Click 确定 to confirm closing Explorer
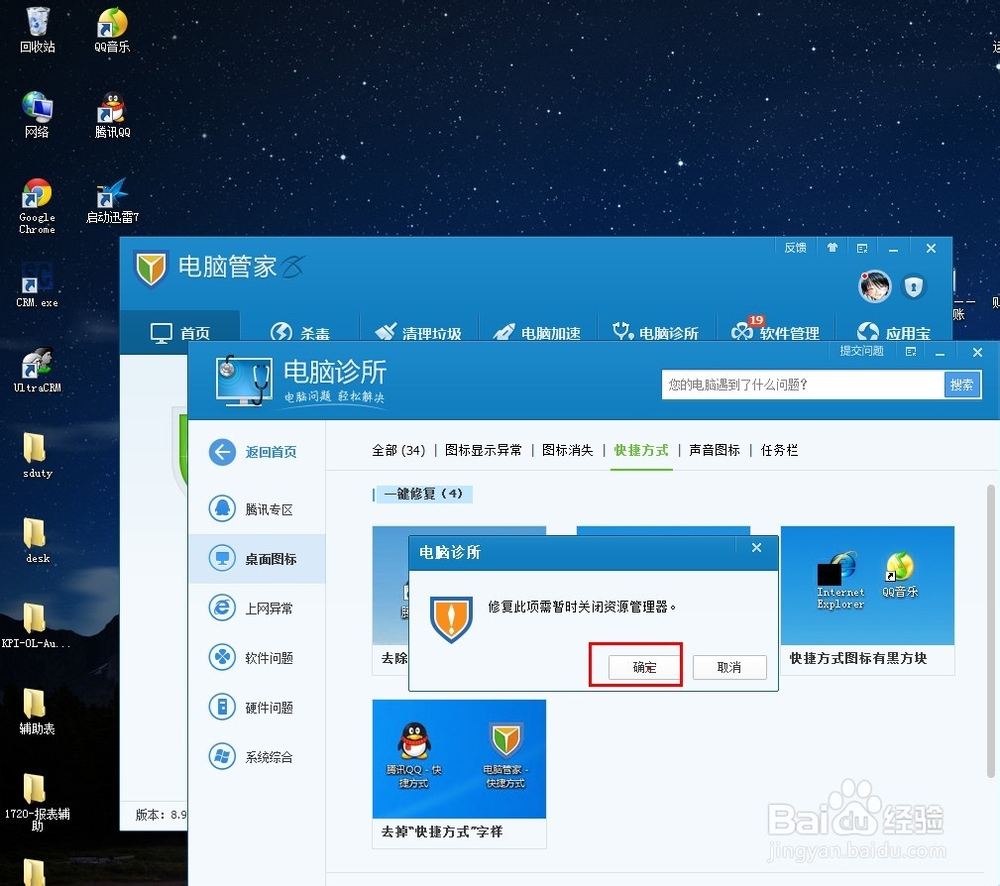The image size is (1000, 886). click(643, 666)
